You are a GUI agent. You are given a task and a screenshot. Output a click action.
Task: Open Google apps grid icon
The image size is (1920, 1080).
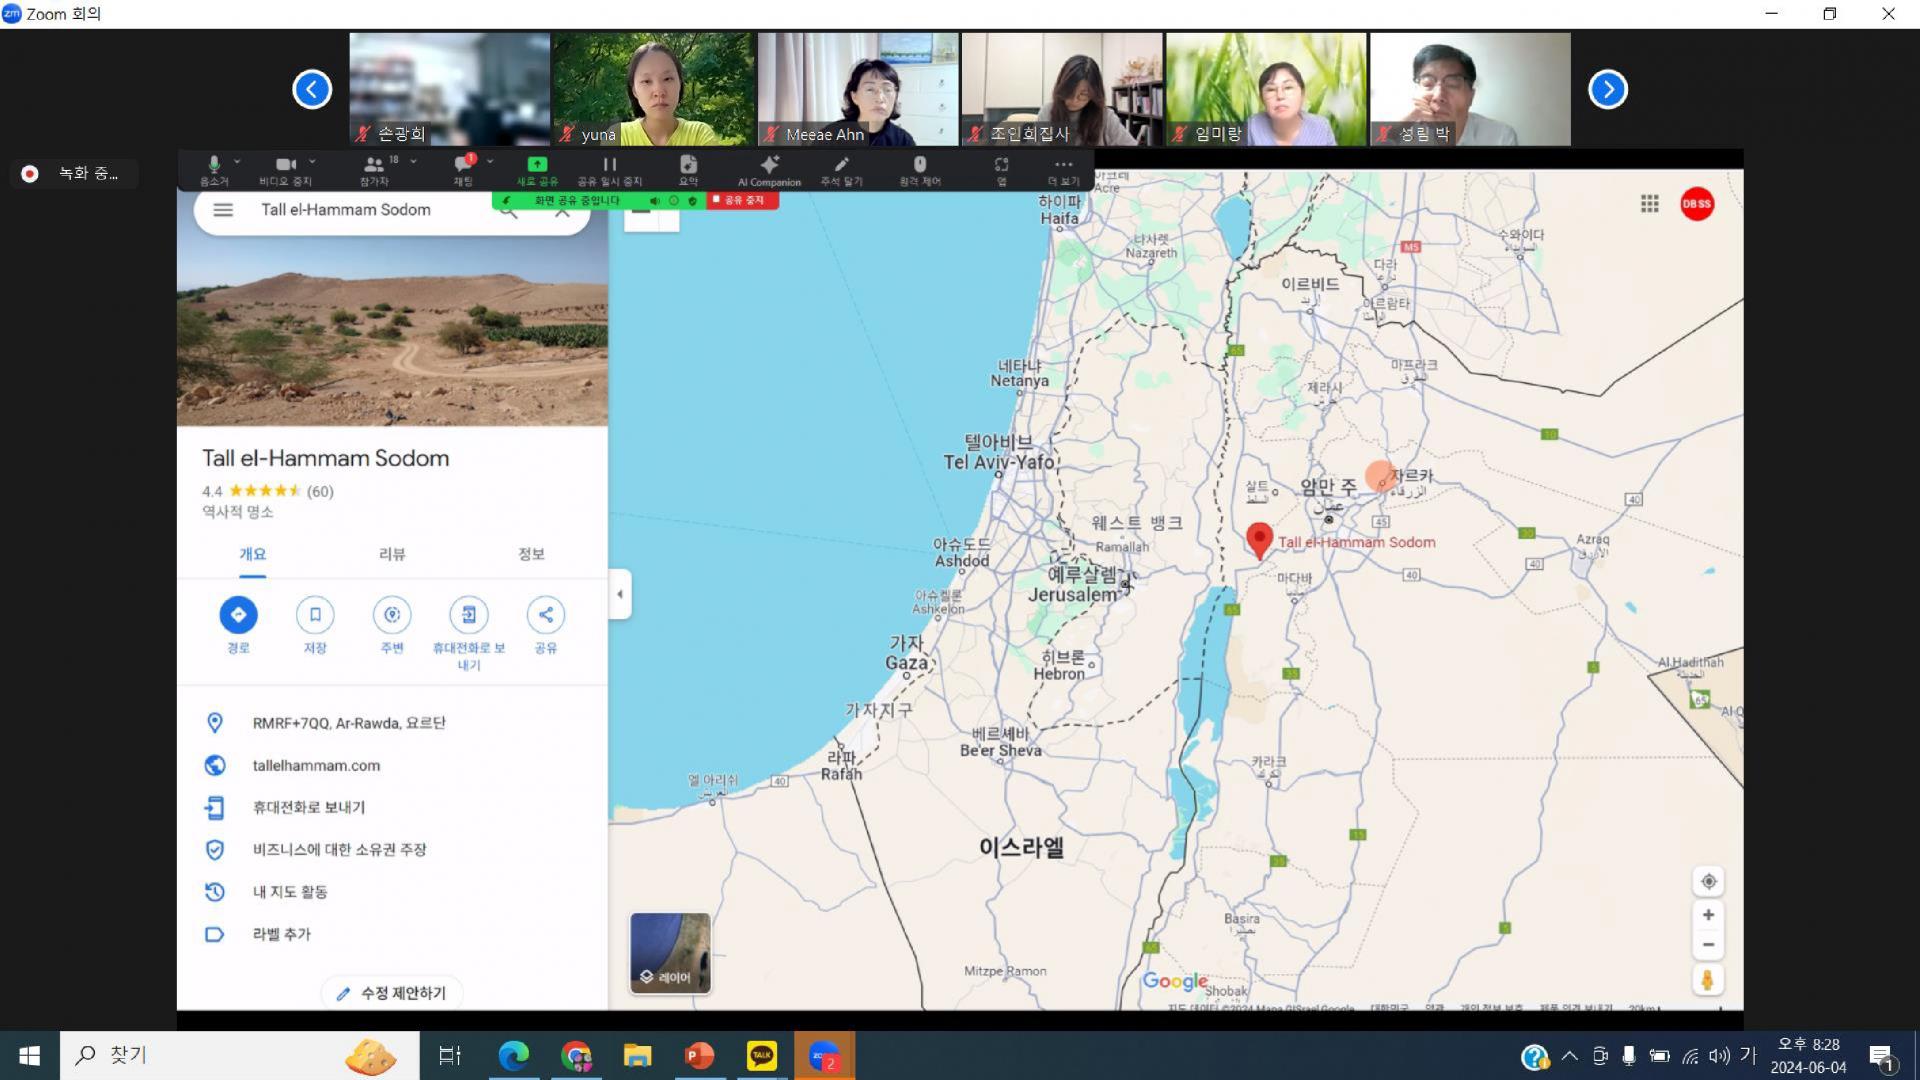[1650, 204]
